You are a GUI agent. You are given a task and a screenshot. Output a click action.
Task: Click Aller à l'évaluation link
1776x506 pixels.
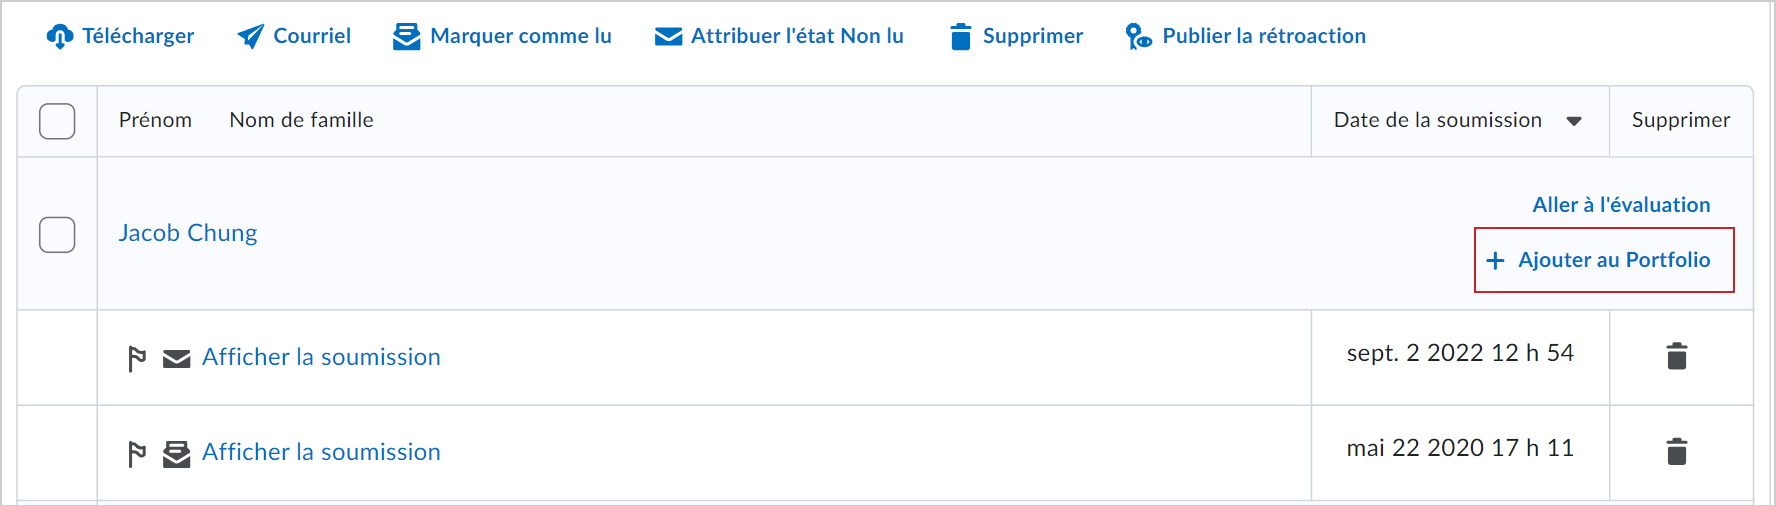point(1621,205)
